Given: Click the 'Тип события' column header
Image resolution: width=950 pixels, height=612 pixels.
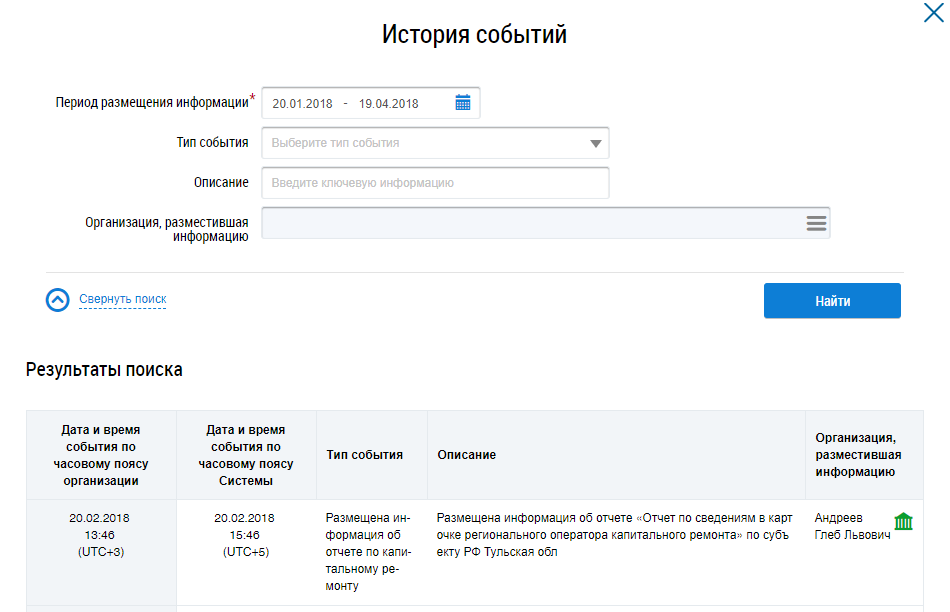Looking at the screenshot, I should click(x=365, y=455).
